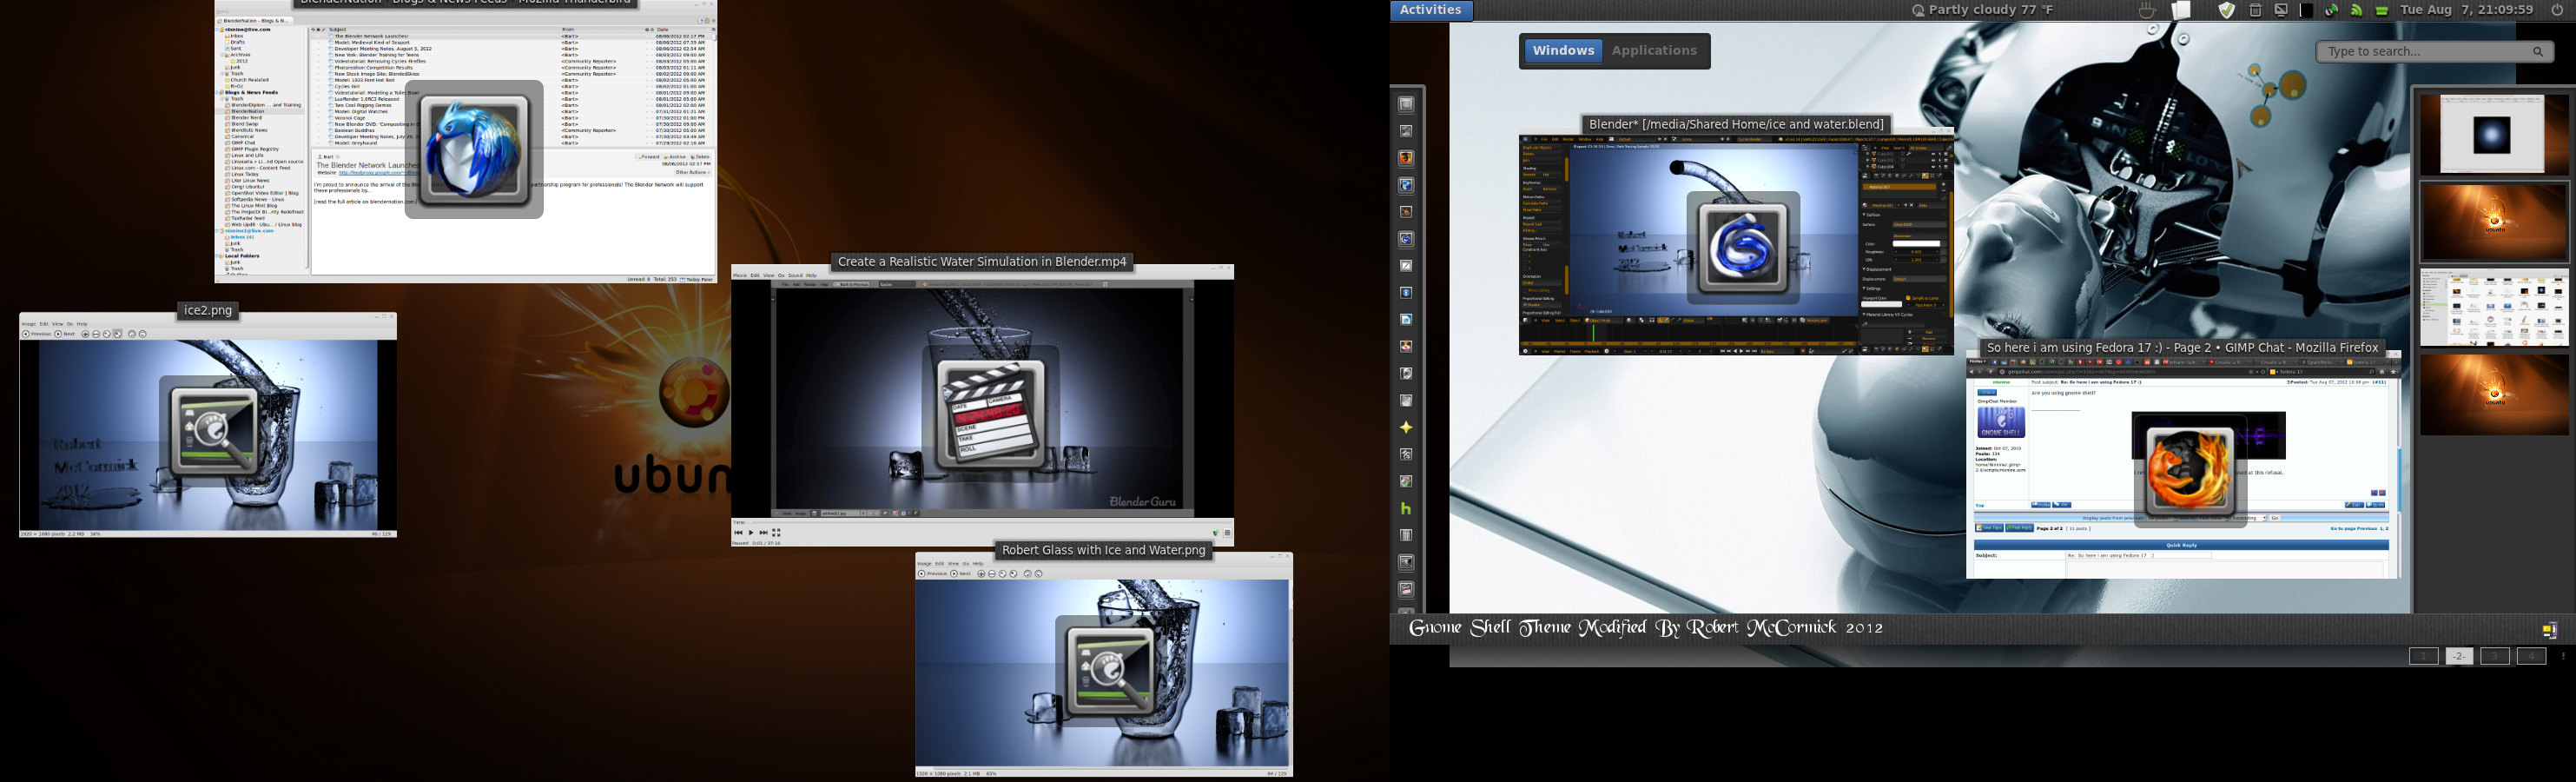The image size is (2576, 782).
Task: Switch to the Applications tab
Action: [1654, 51]
